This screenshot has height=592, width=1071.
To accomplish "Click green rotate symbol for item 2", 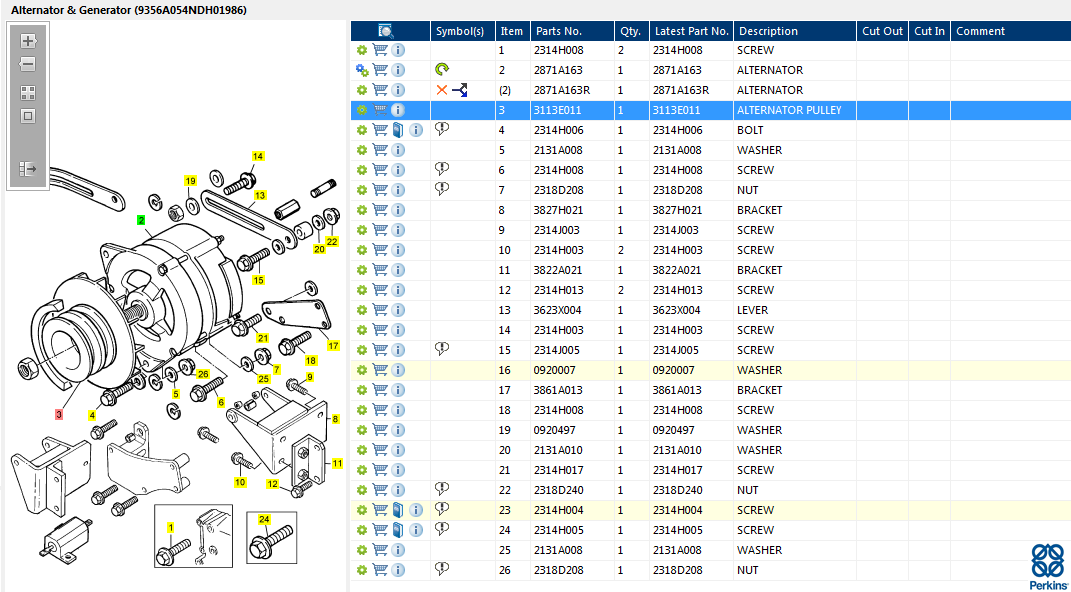I will (442, 69).
